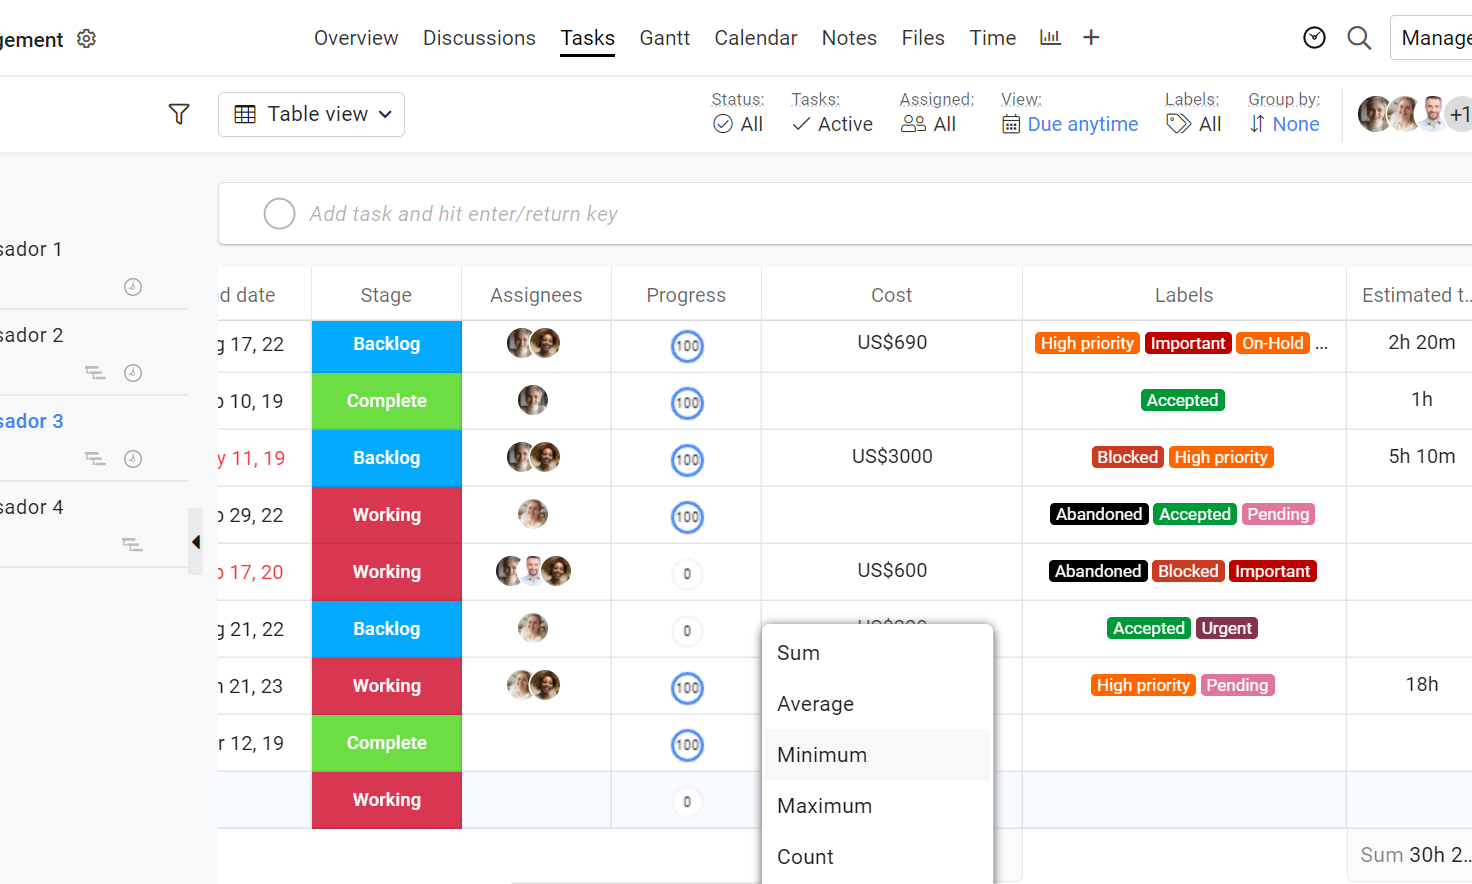Select Minimum from the aggregate menu
Image resolution: width=1472 pixels, height=884 pixels.
pyautogui.click(x=822, y=755)
